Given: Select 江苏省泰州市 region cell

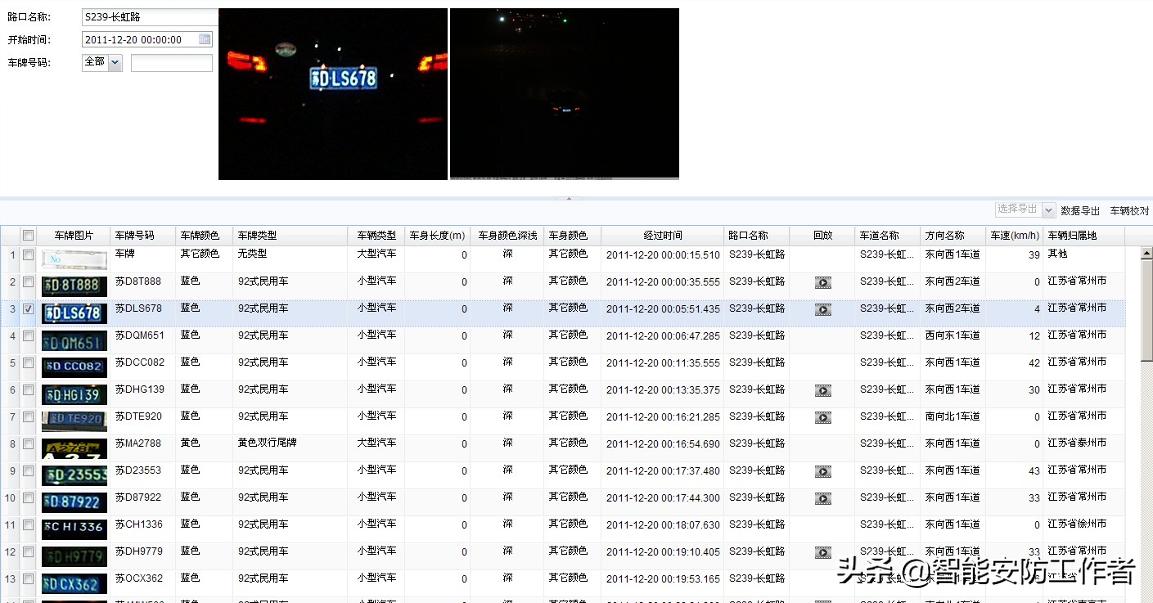Looking at the screenshot, I should (x=1077, y=443).
